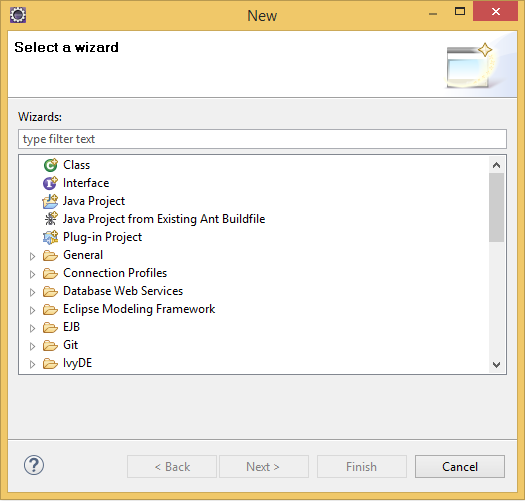The width and height of the screenshot is (525, 501).
Task: Click the Java Project icon
Action: (50, 201)
